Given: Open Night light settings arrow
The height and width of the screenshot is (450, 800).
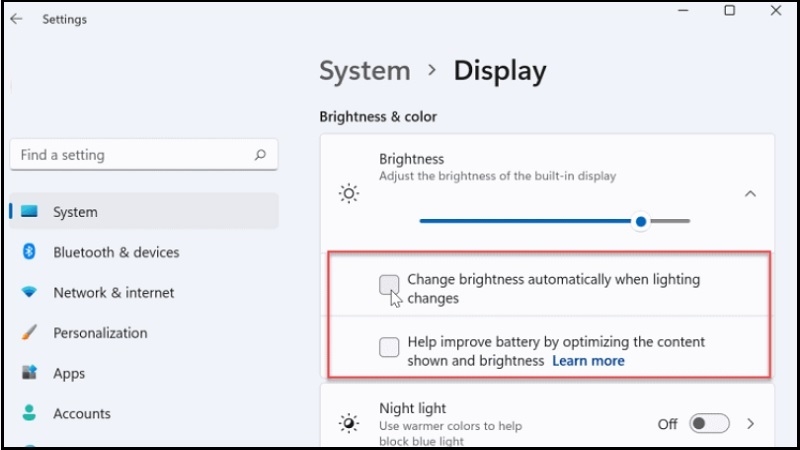Looking at the screenshot, I should pyautogui.click(x=751, y=424).
